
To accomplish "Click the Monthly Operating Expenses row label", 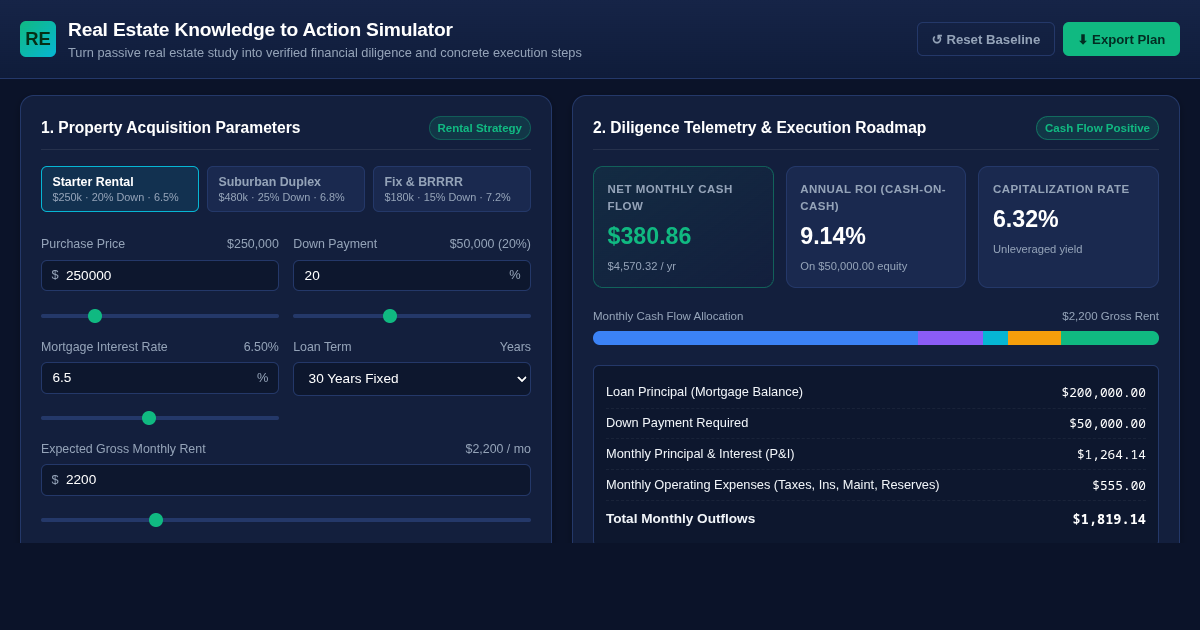I will [x=773, y=485].
